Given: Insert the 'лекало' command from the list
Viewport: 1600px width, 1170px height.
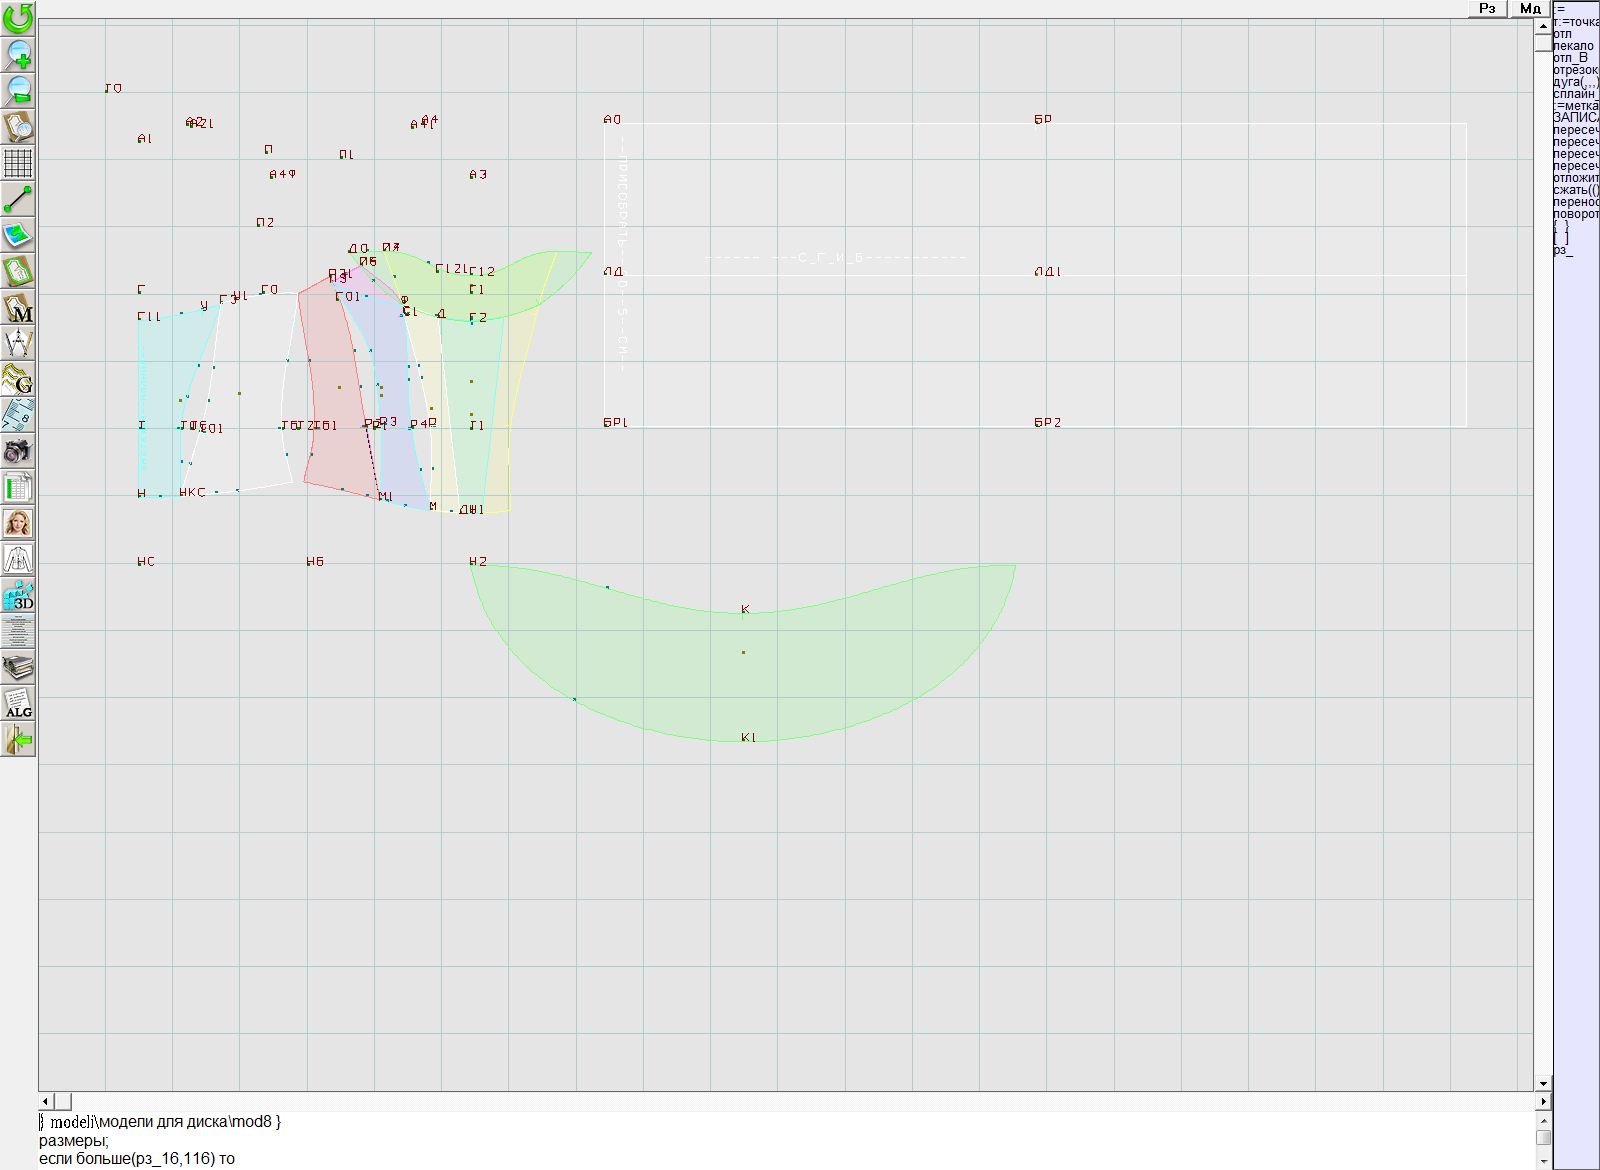Looking at the screenshot, I should pos(1573,46).
